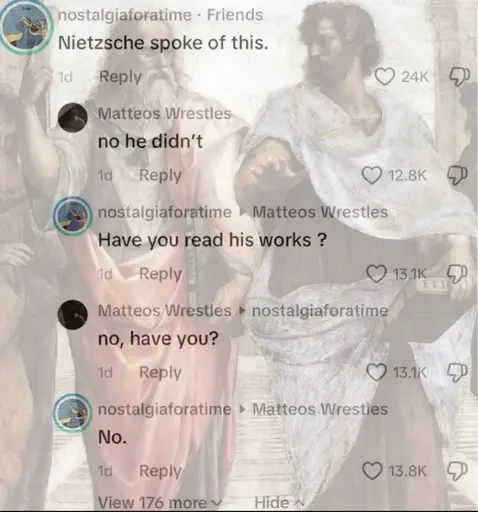
Task: Dislike the final 'No.' reply
Action: pyautogui.click(x=457, y=471)
